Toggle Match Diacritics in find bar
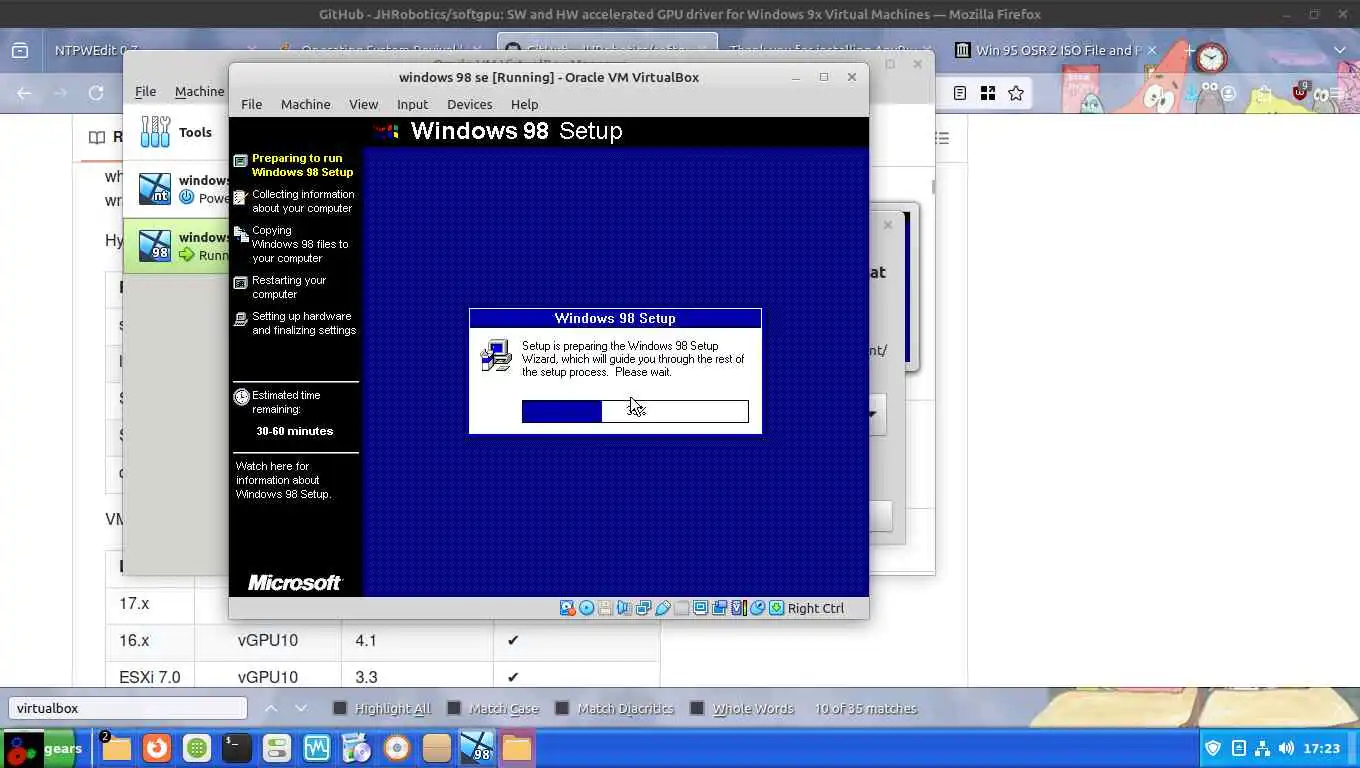 coord(614,708)
